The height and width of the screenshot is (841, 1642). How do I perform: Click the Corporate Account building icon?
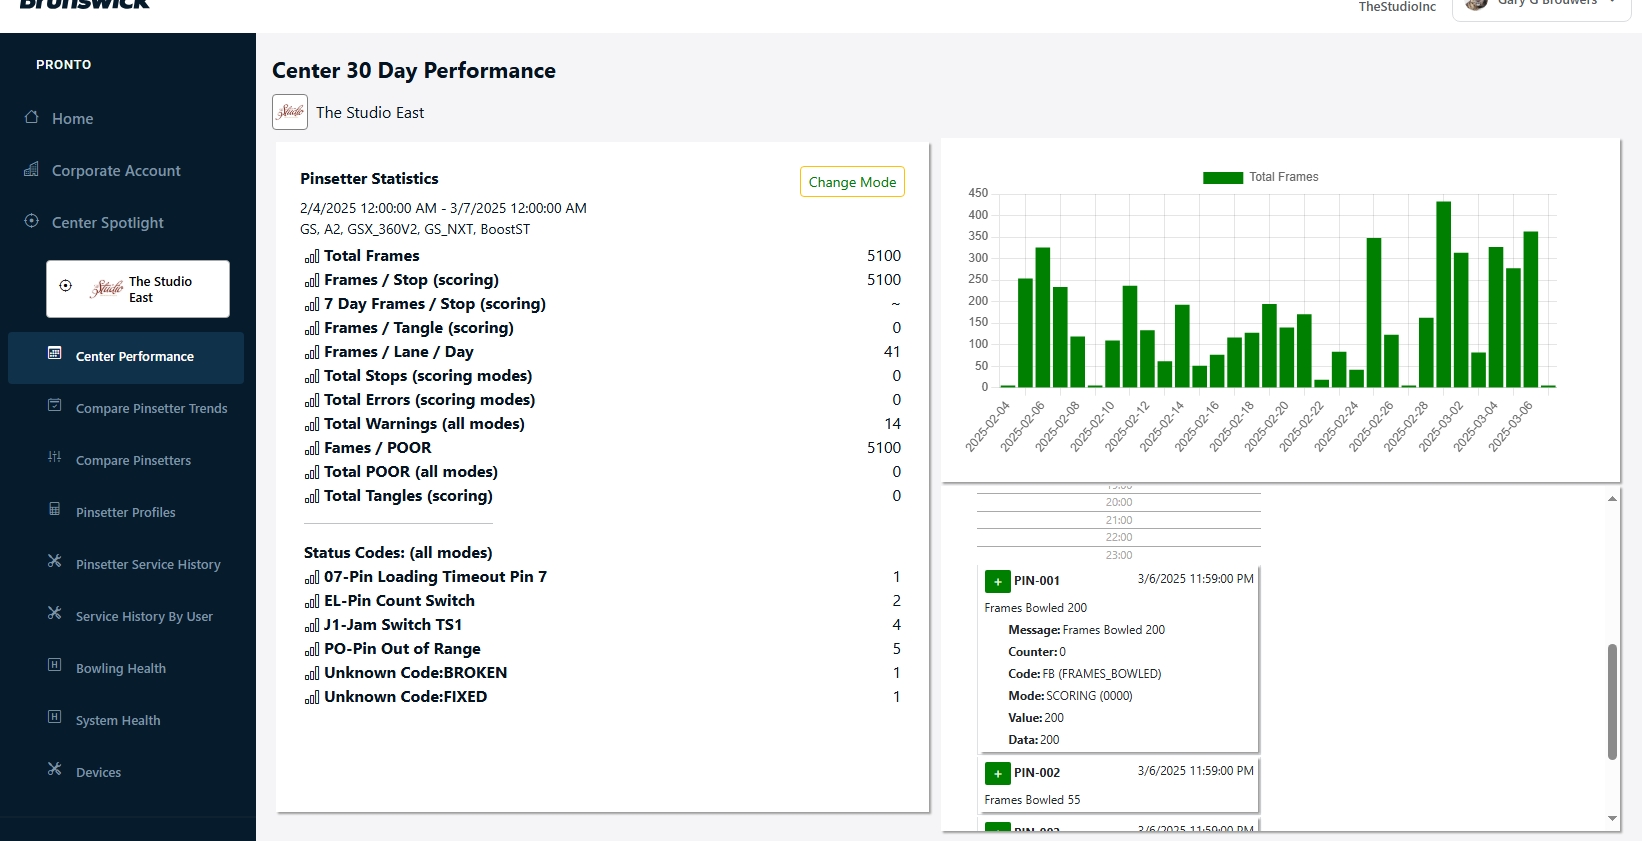click(x=32, y=169)
